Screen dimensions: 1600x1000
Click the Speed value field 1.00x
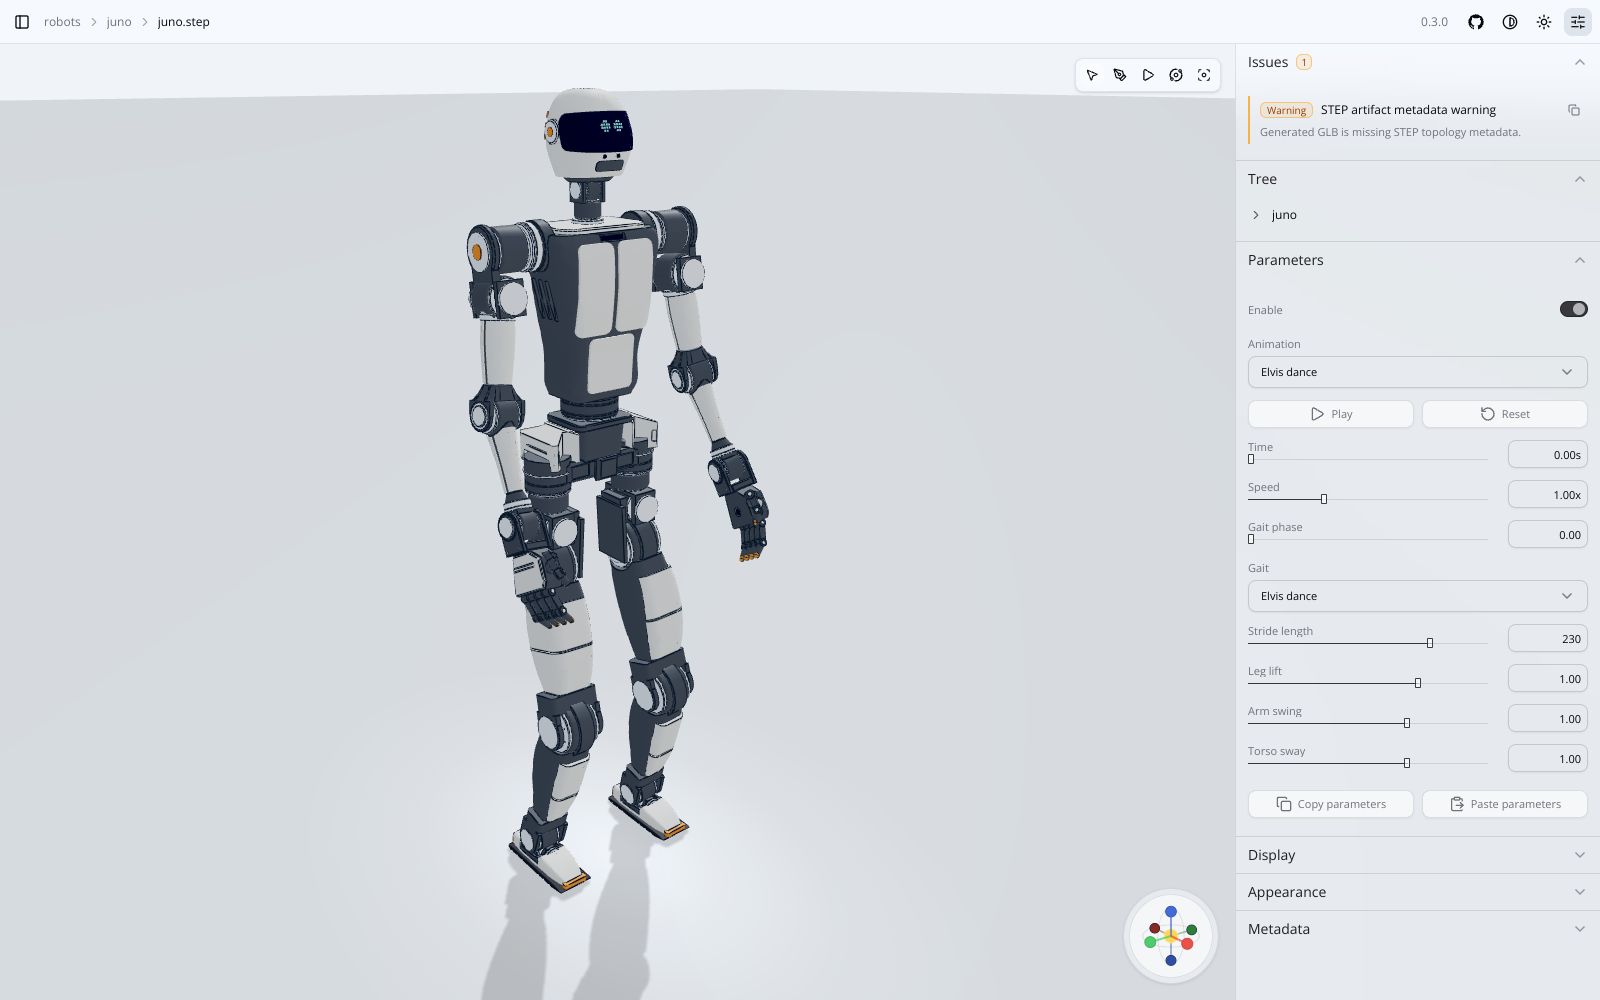[x=1547, y=494]
